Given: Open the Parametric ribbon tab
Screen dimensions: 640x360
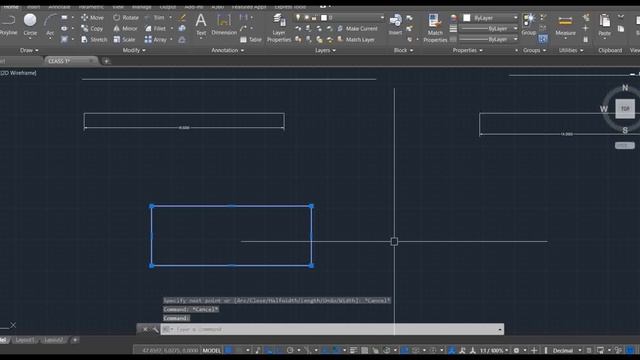Looking at the screenshot, I should [91, 7].
